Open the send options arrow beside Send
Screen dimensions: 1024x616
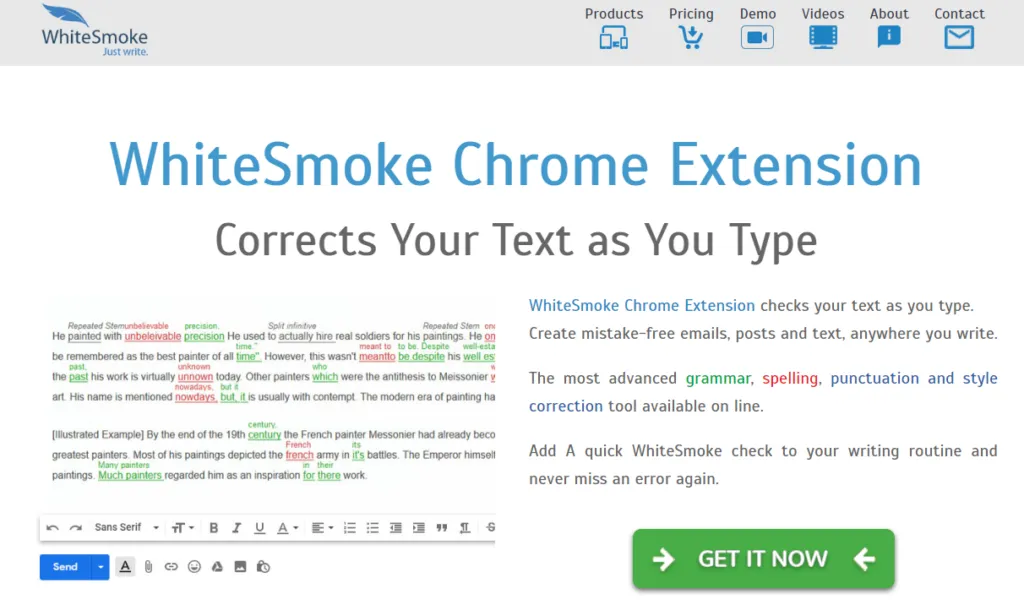(x=100, y=567)
